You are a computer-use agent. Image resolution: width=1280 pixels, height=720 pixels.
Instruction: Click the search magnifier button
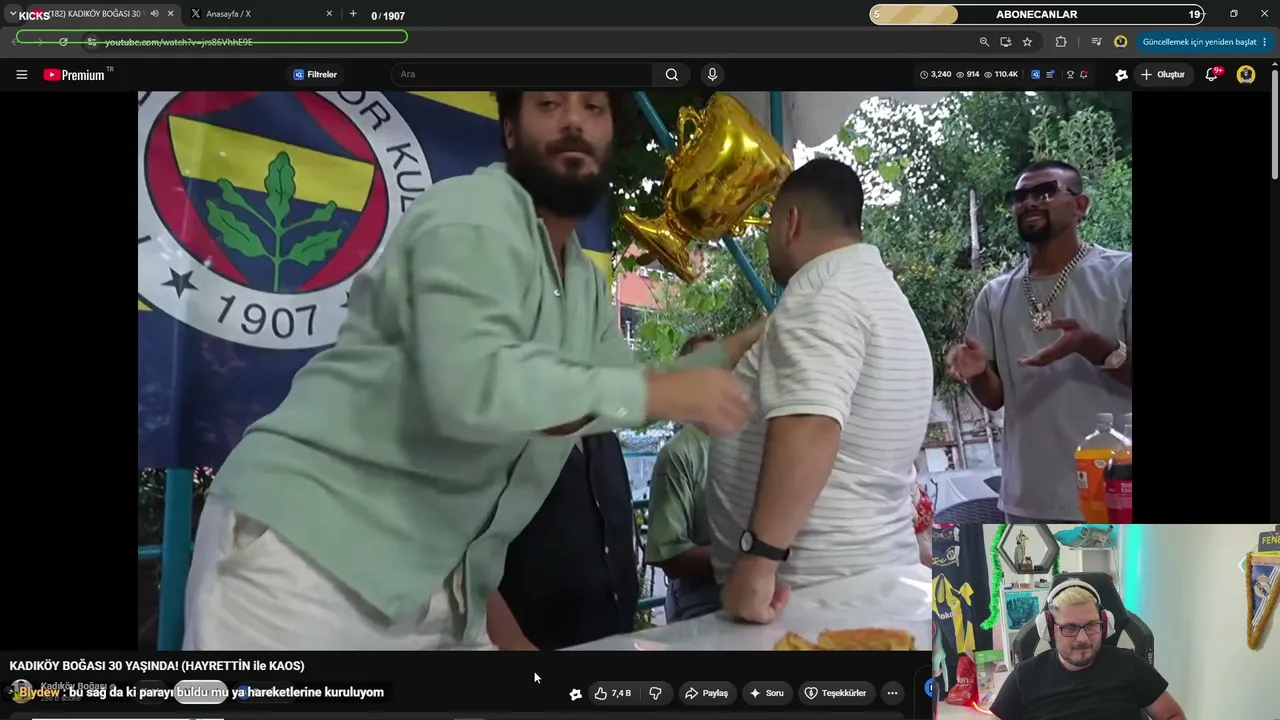click(672, 75)
